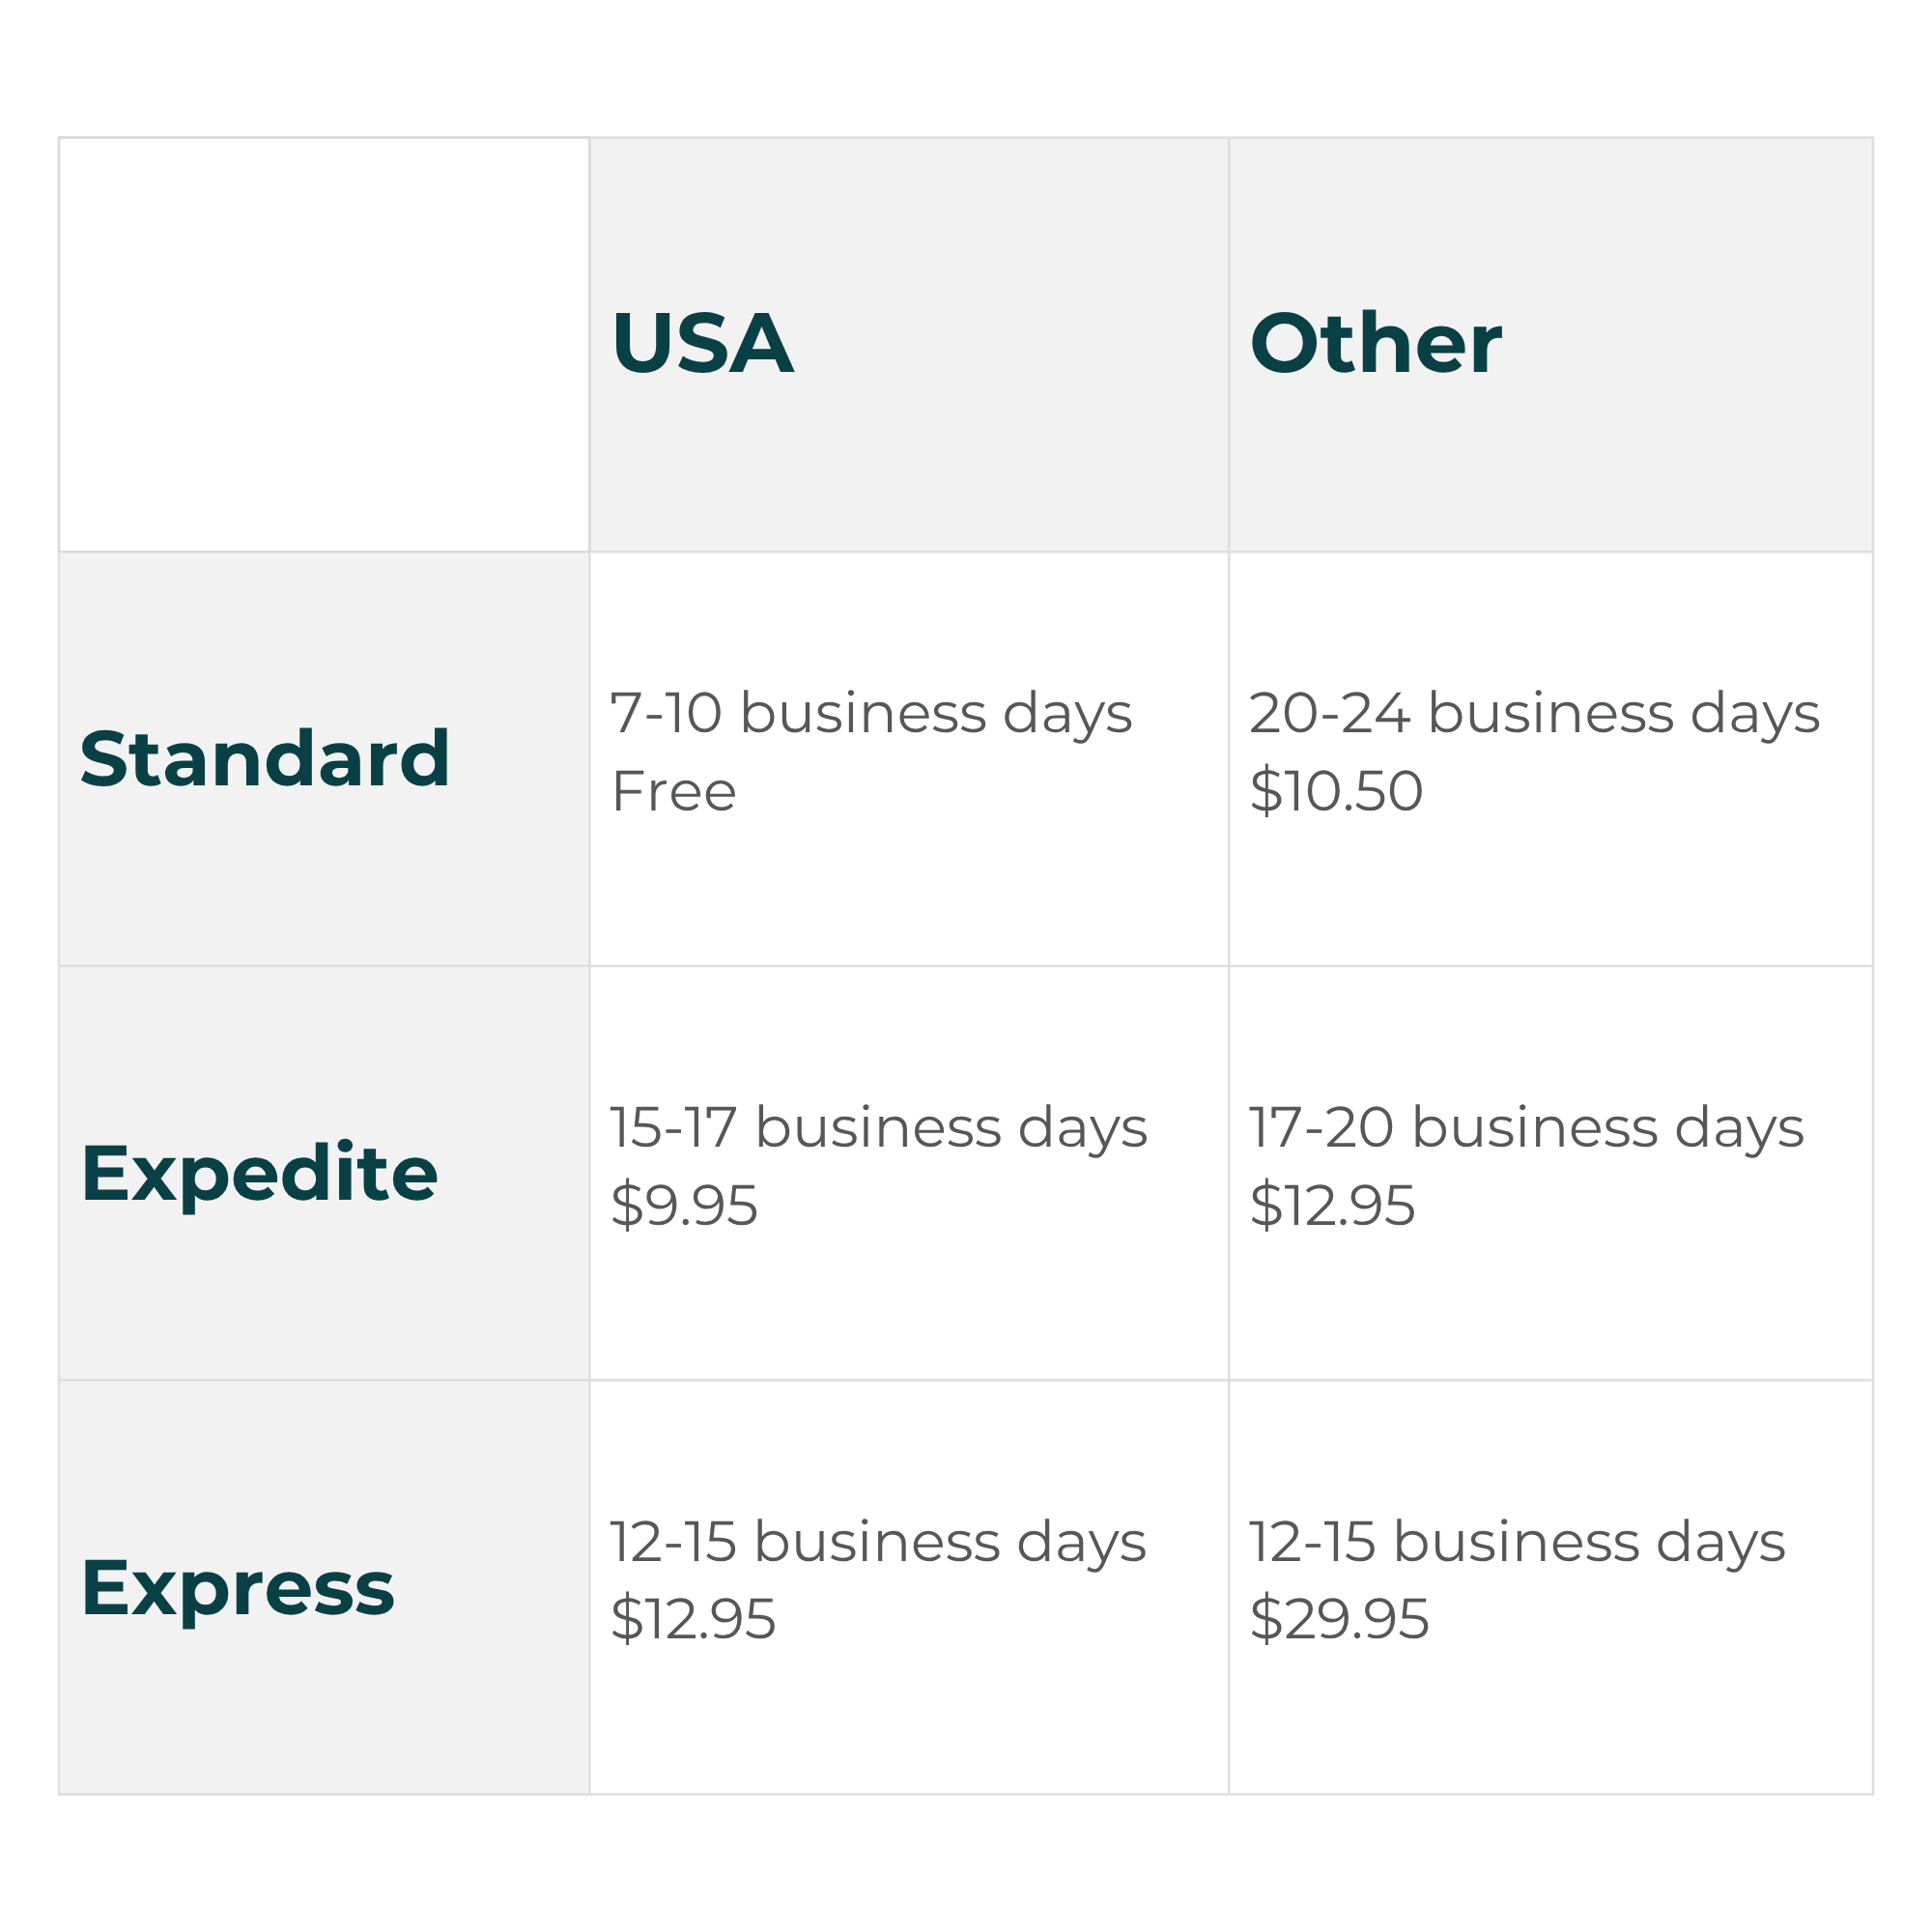1932x1932 pixels.
Task: Click the USA column header
Action: tap(702, 343)
